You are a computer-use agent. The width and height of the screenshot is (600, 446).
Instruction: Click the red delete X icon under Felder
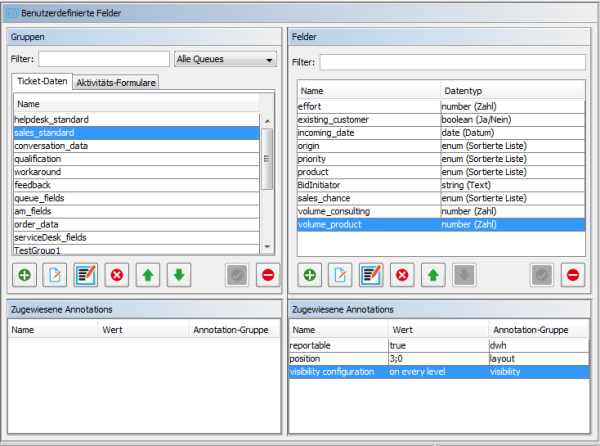pos(402,274)
